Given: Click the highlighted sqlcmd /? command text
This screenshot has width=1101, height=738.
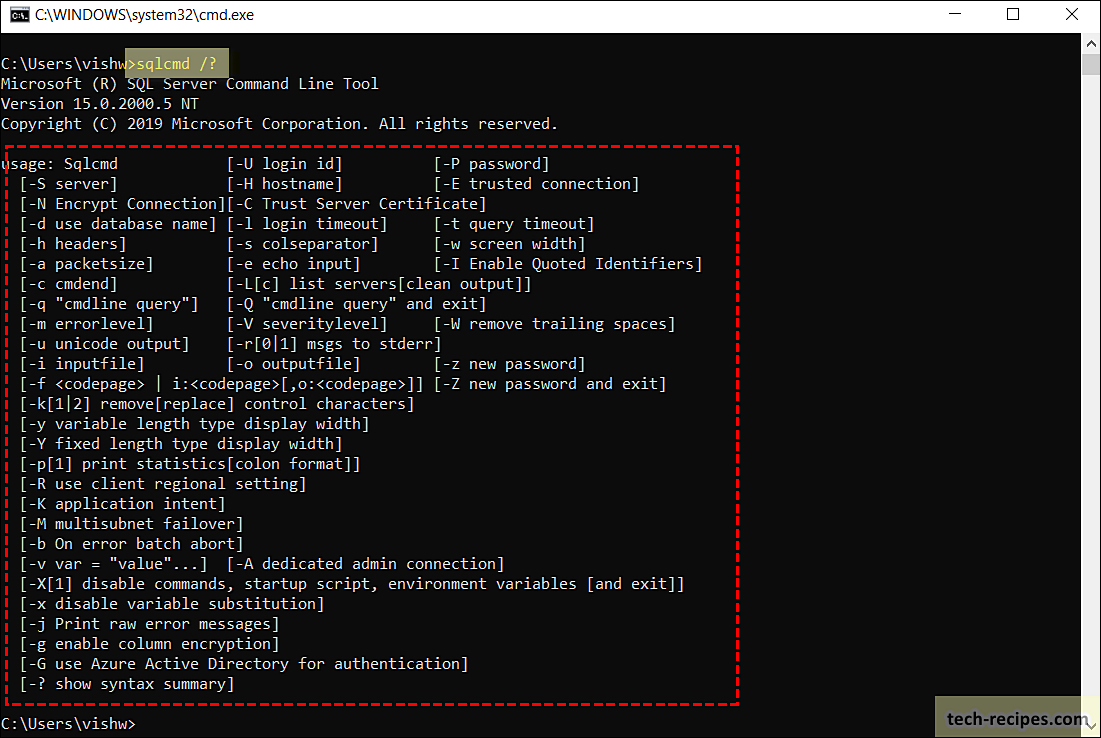Looking at the screenshot, I should click(x=176, y=62).
